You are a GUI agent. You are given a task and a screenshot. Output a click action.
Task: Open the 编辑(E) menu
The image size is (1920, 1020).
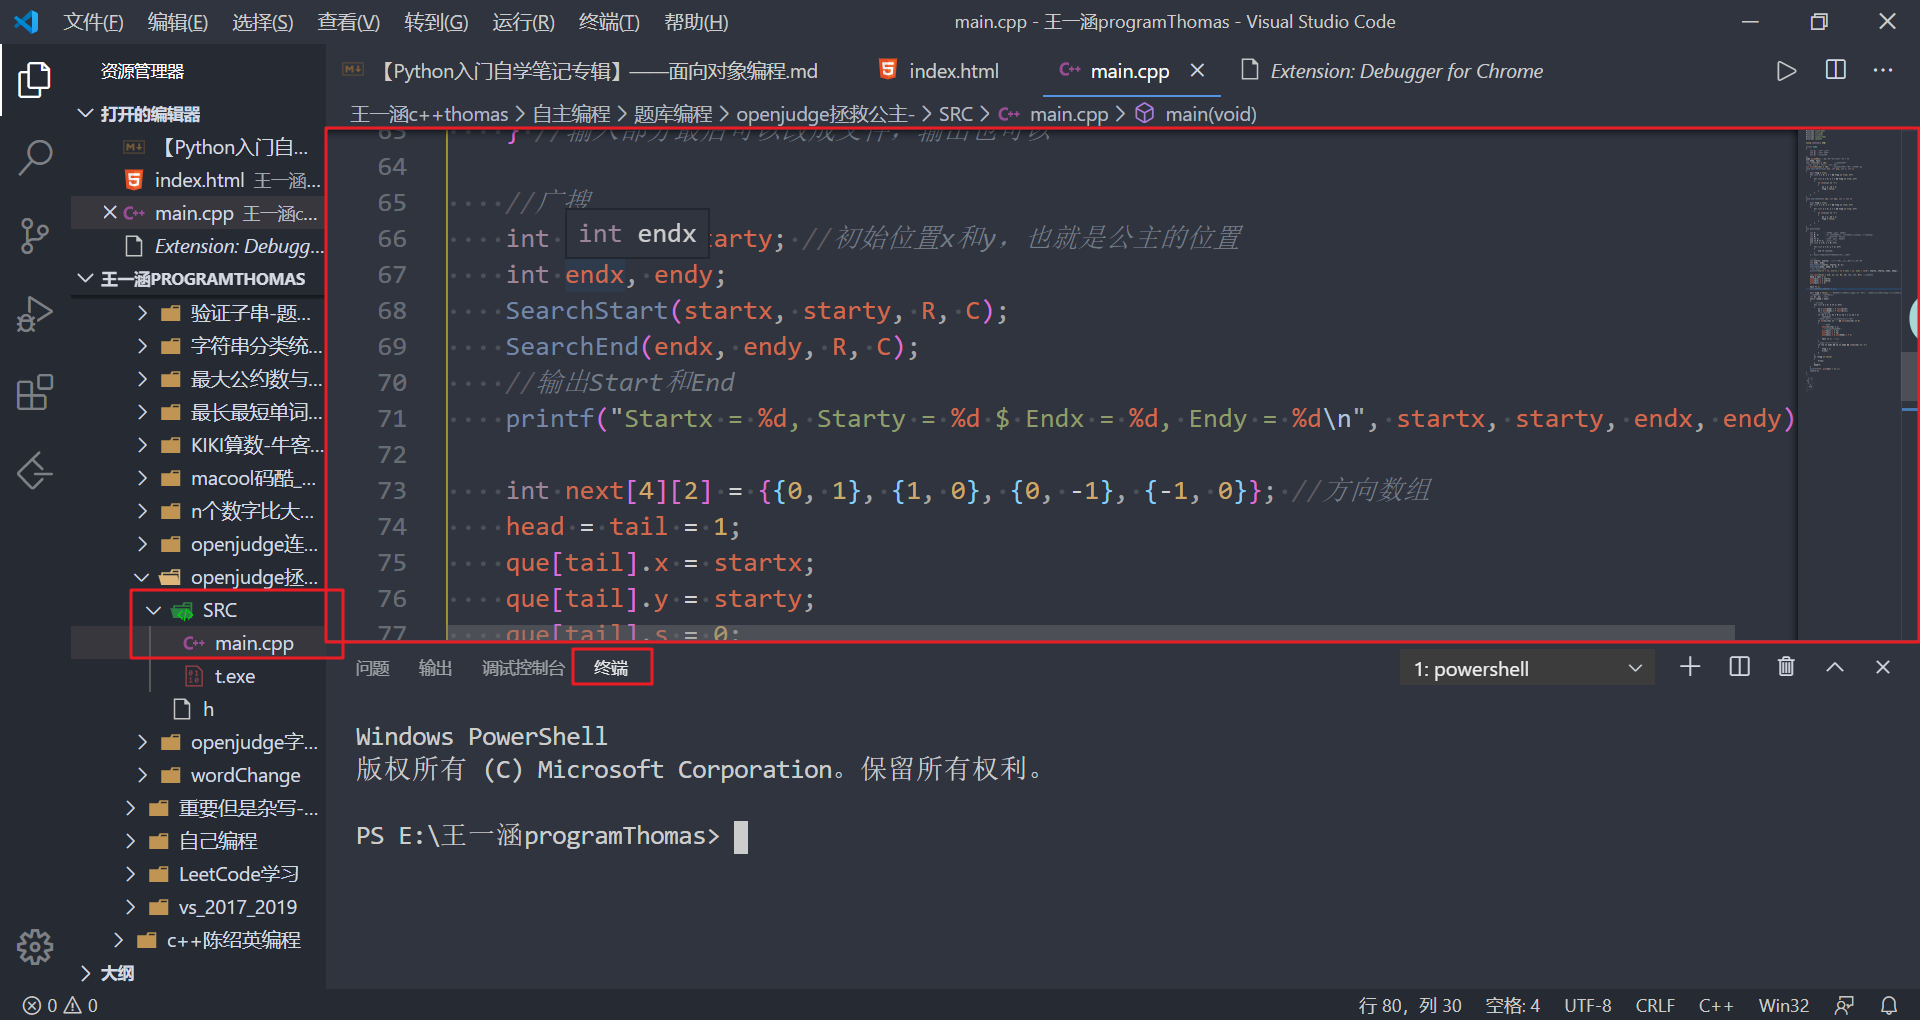(177, 22)
